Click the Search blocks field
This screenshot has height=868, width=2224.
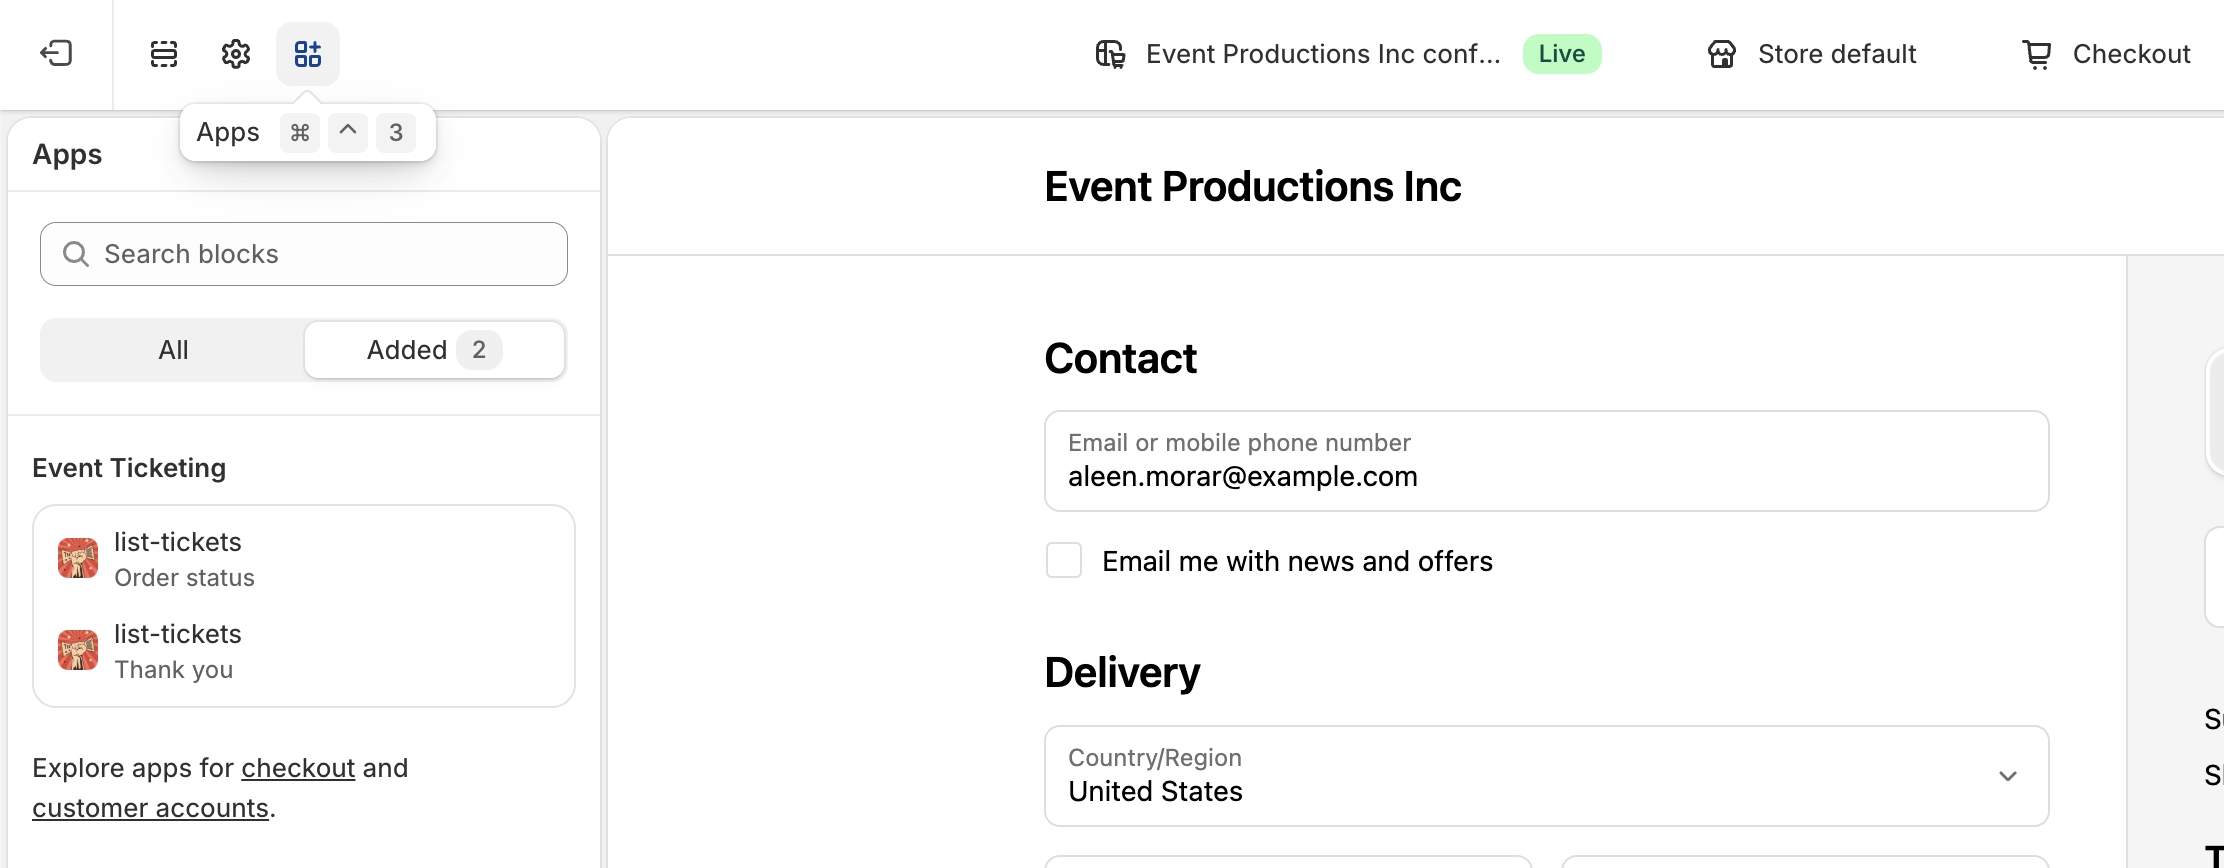point(304,254)
